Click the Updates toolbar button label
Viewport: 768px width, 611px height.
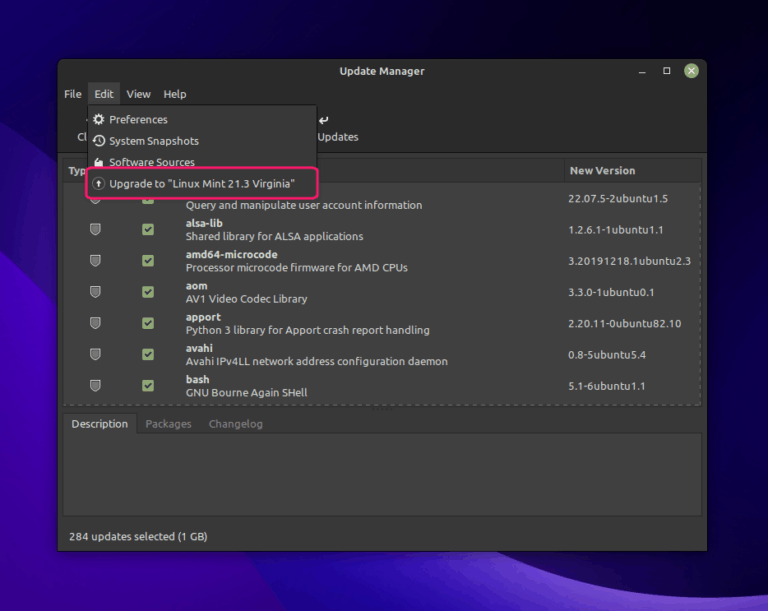tap(338, 137)
